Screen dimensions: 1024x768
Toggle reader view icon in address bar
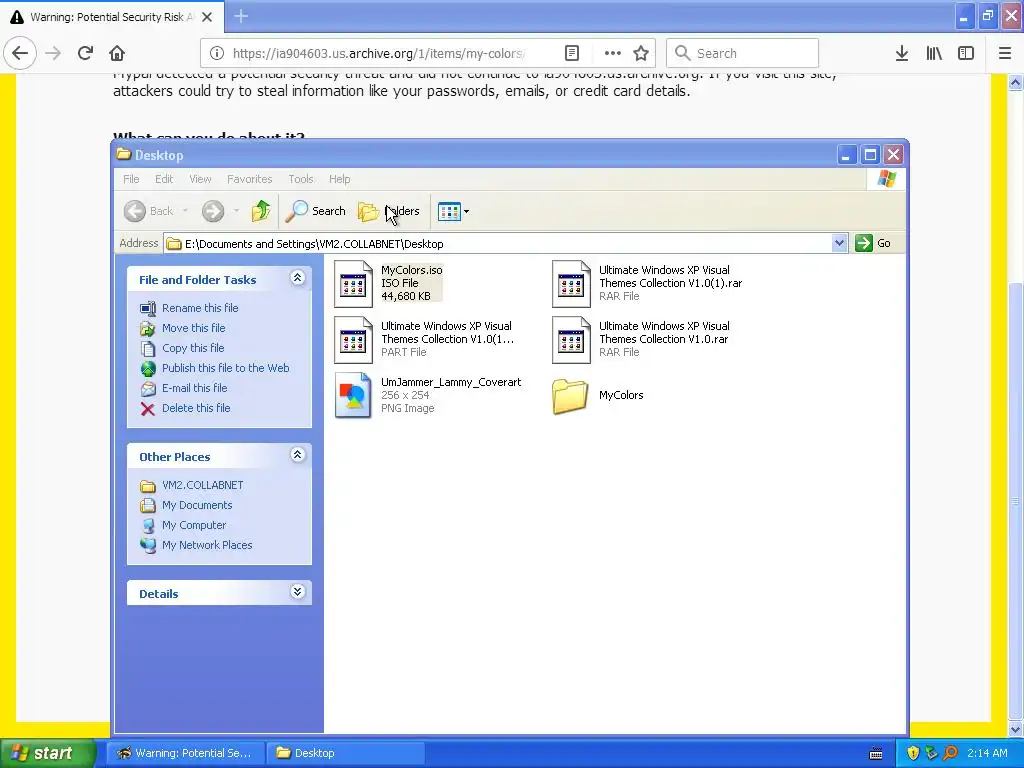pyautogui.click(x=571, y=54)
